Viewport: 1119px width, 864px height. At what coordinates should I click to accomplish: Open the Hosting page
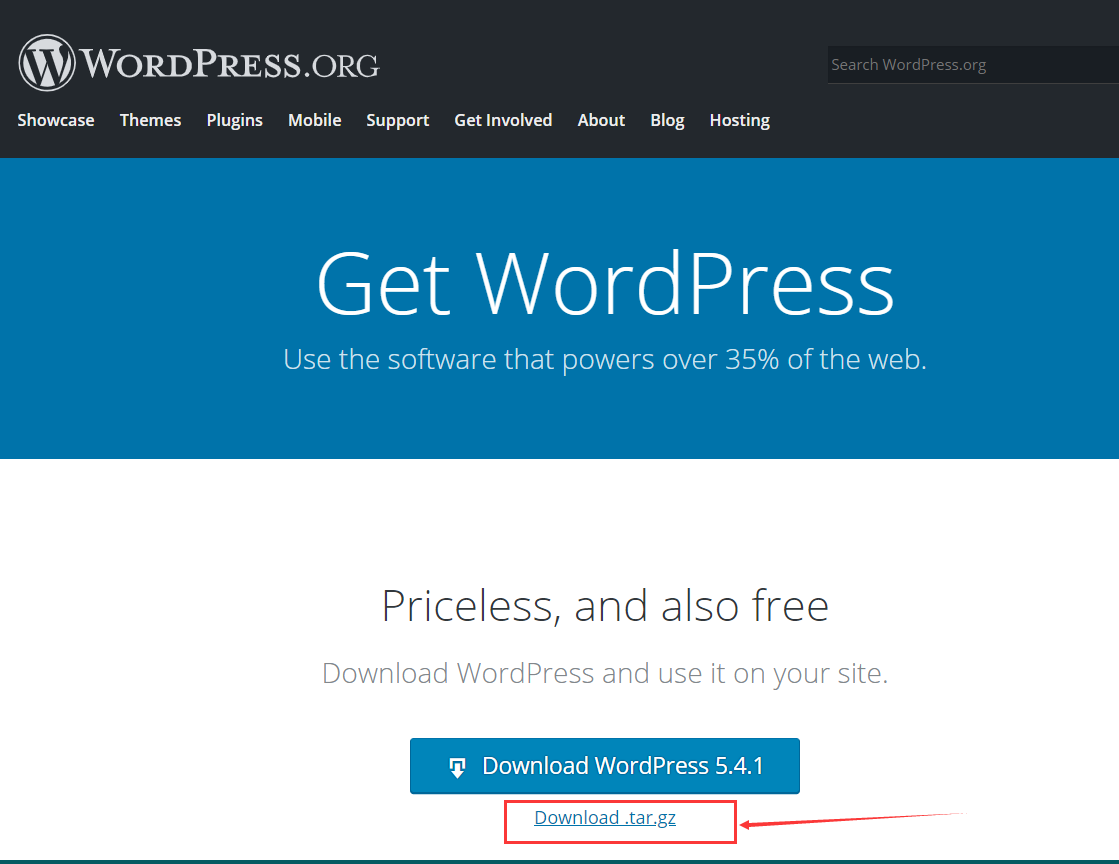[740, 121]
